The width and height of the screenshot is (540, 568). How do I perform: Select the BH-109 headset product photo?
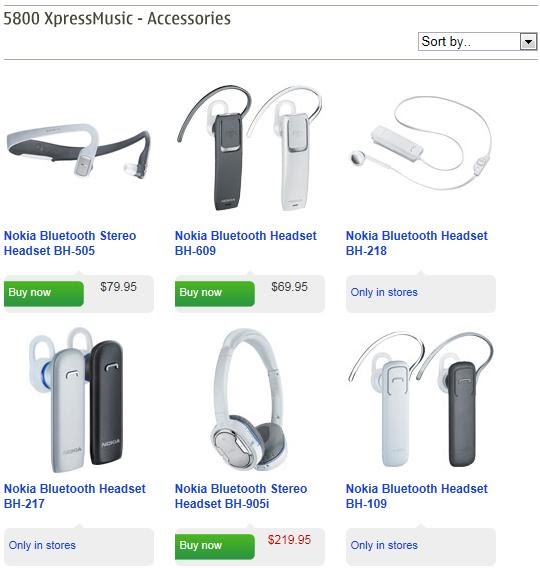tap(420, 400)
